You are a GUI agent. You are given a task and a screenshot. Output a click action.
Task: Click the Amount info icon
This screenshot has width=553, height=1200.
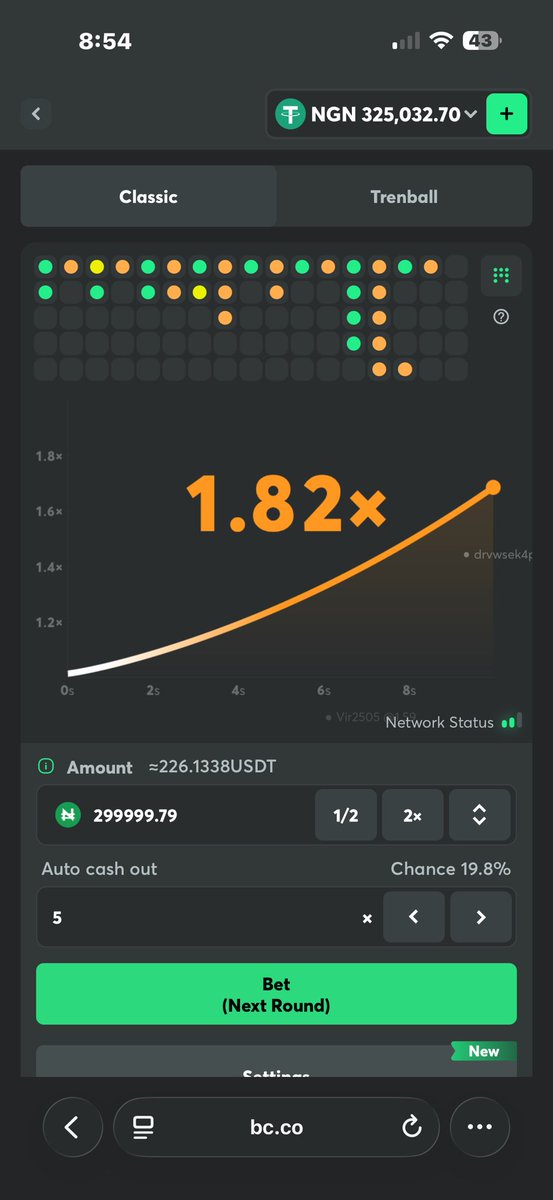pyautogui.click(x=45, y=767)
